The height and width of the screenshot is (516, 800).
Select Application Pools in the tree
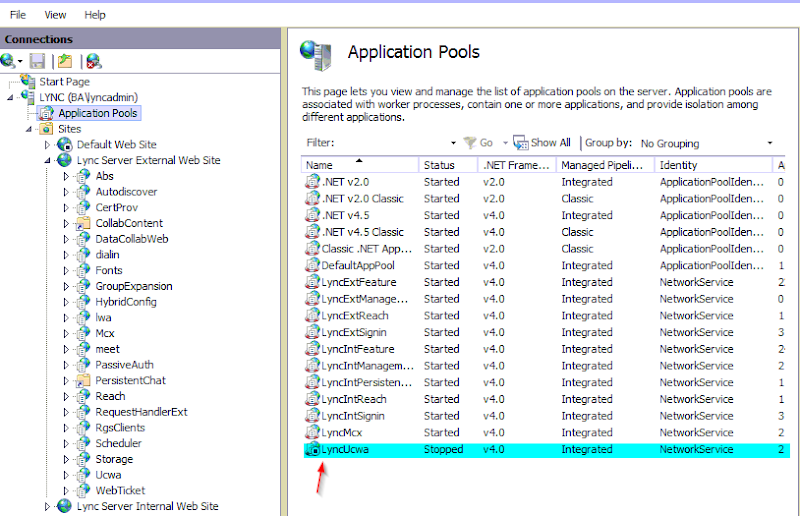97,113
